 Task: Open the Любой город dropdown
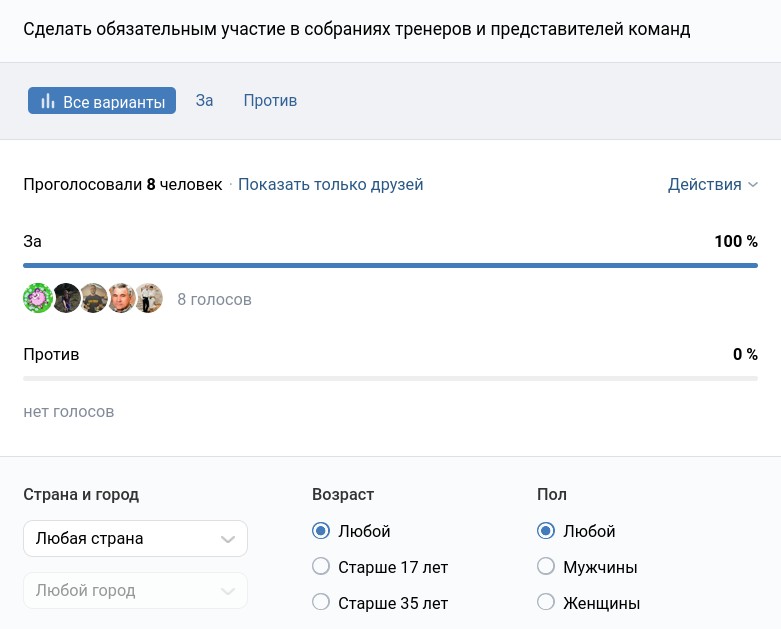[x=135, y=591]
